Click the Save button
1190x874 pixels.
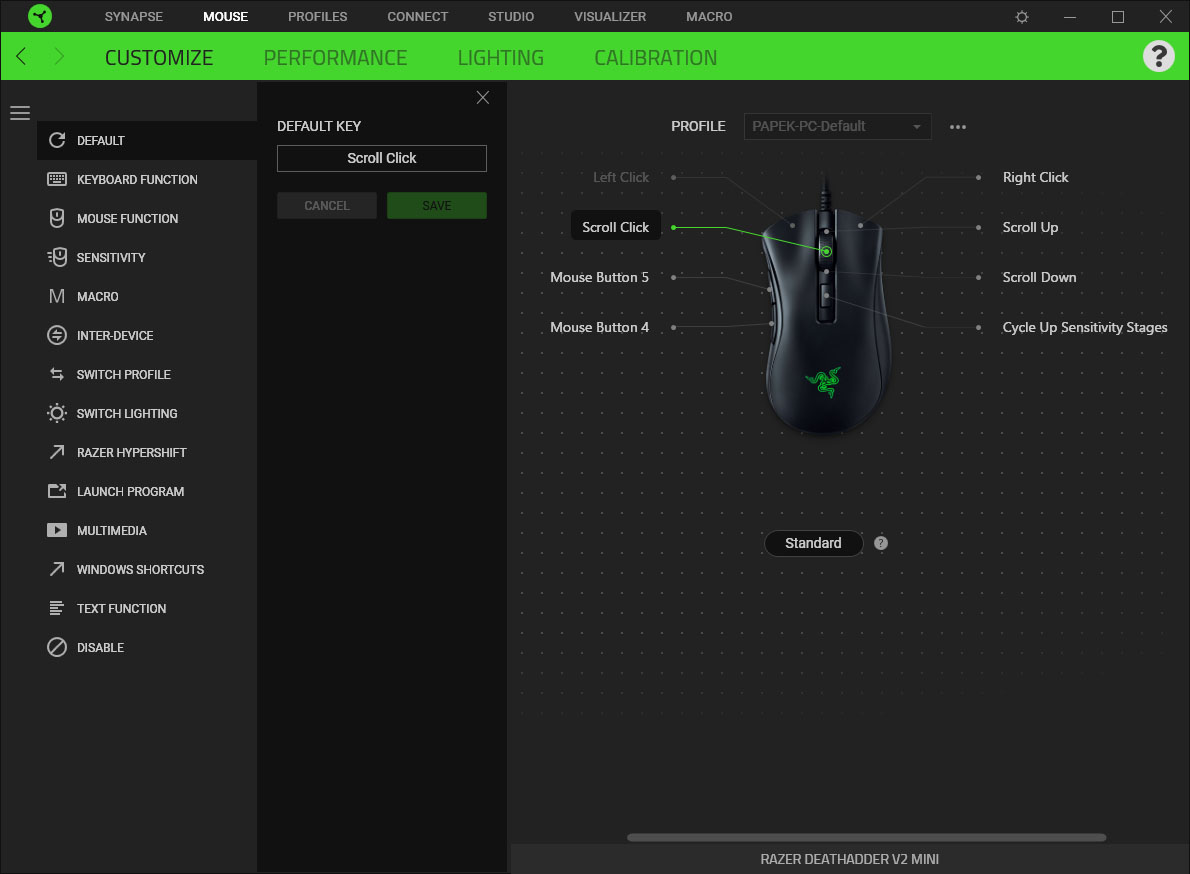436,206
